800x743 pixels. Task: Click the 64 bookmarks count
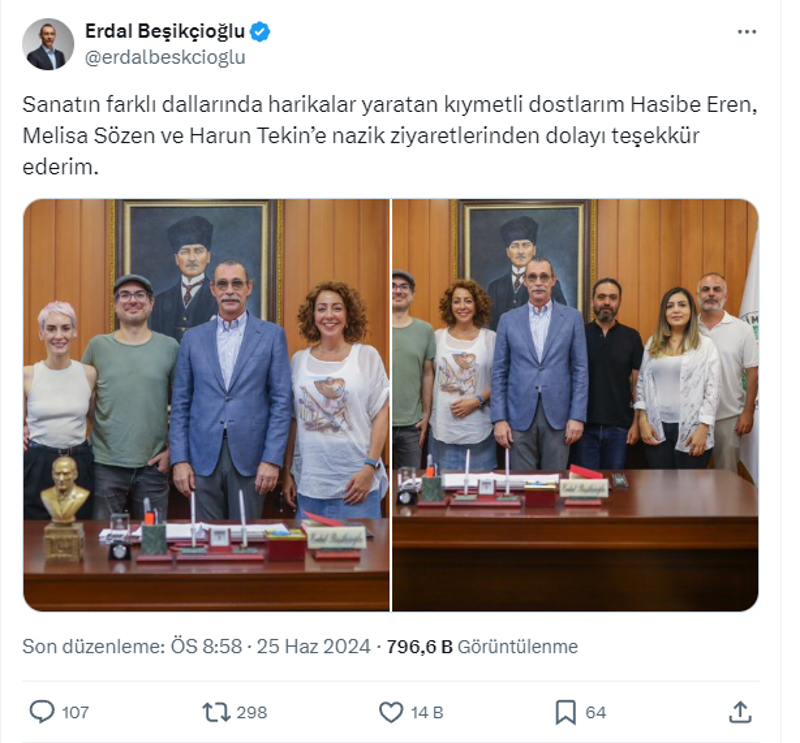pyautogui.click(x=595, y=712)
